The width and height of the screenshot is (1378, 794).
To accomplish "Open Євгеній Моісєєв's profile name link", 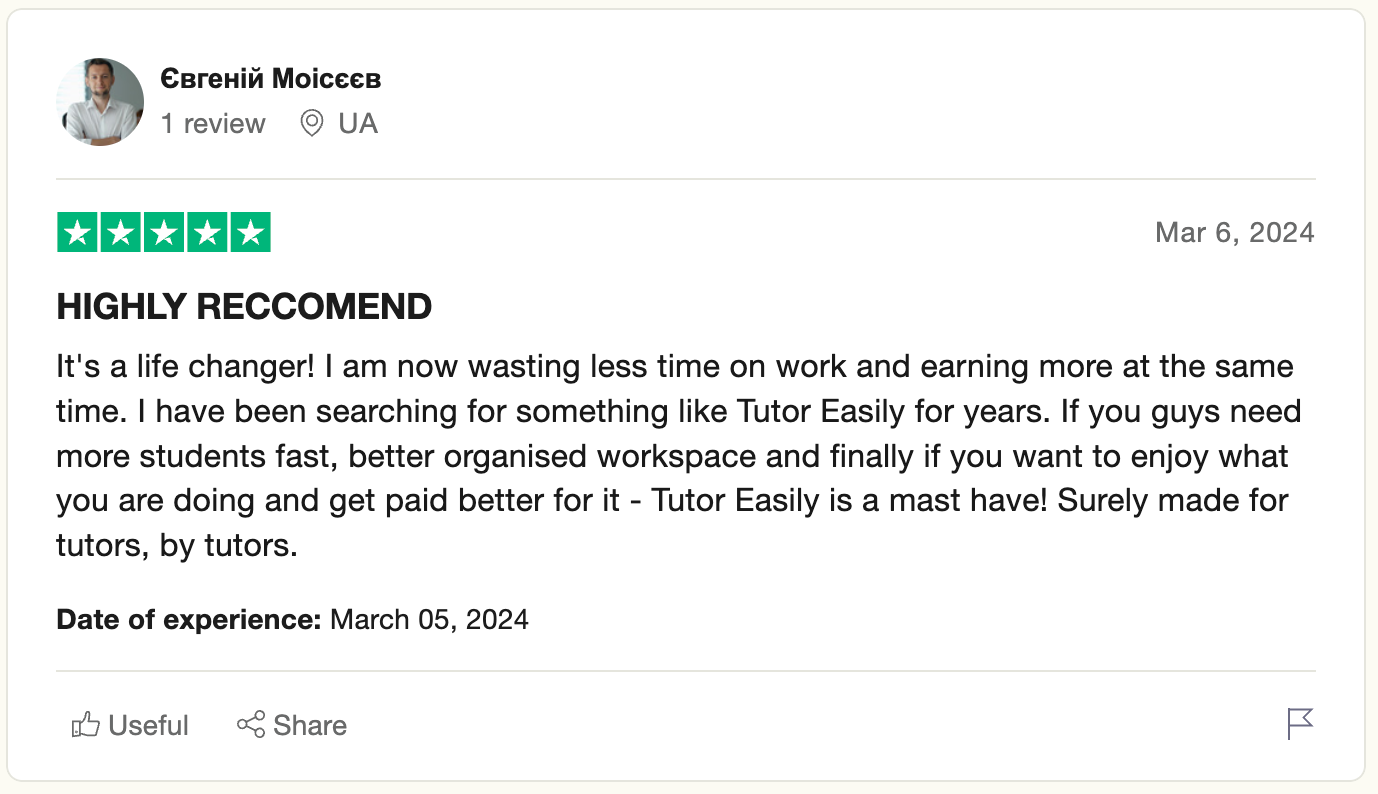I will (270, 79).
